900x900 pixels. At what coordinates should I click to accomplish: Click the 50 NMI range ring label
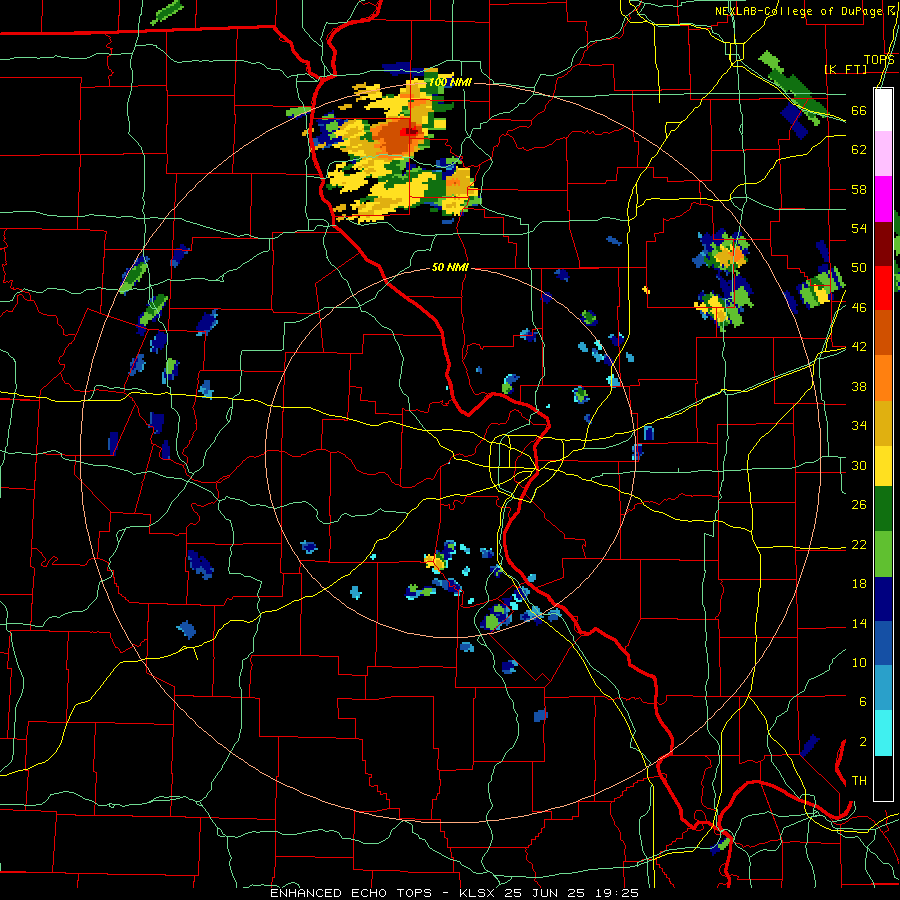450,267
